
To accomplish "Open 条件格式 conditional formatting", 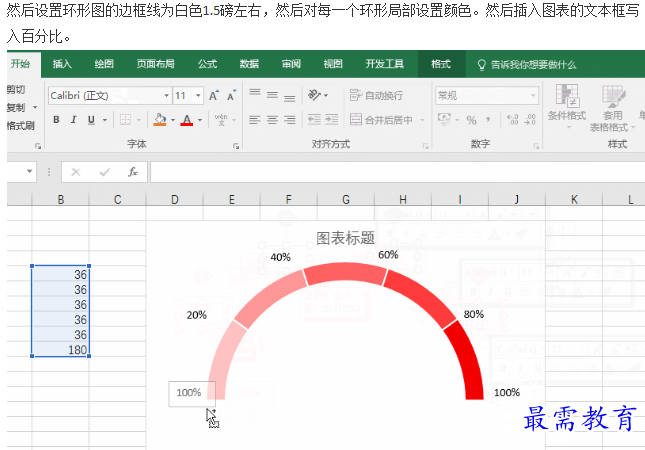I will click(x=567, y=106).
